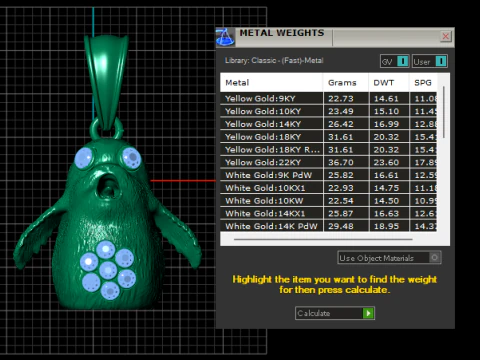Click the SPG column header
480x360 pixels.
(x=423, y=83)
